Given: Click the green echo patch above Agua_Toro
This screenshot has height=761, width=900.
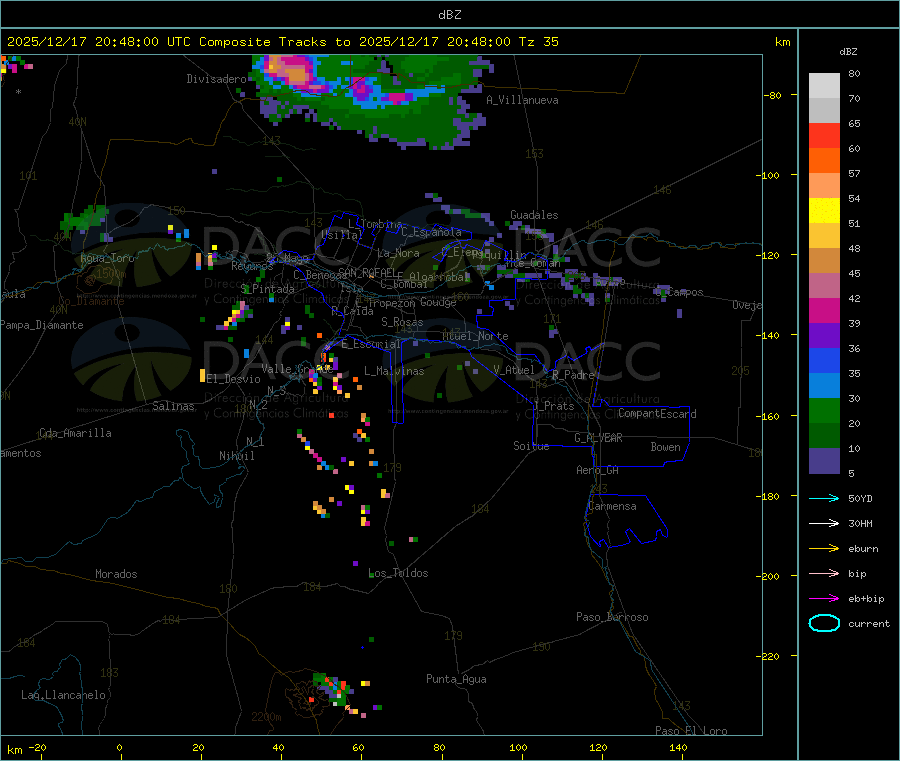Looking at the screenshot, I should [x=86, y=220].
